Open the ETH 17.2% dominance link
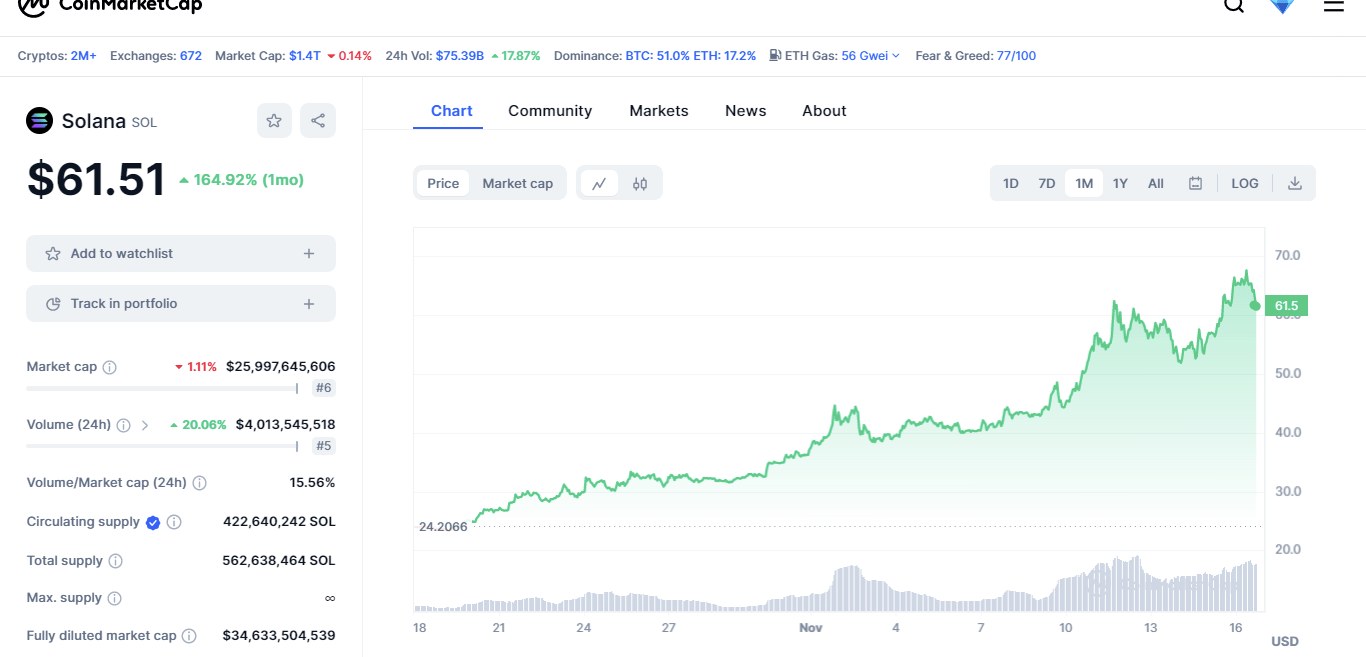 [x=725, y=56]
